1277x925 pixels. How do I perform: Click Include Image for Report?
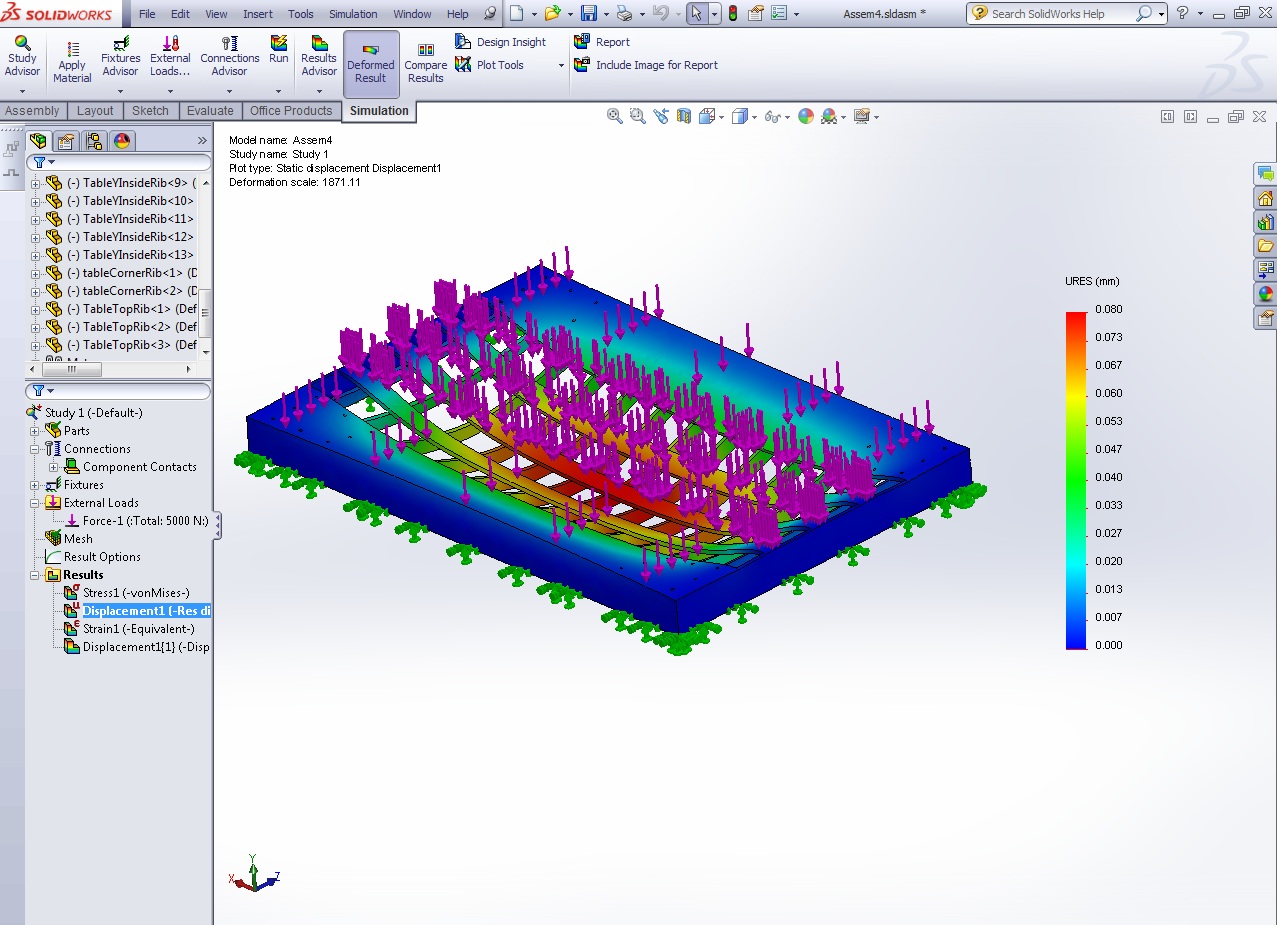(x=656, y=65)
